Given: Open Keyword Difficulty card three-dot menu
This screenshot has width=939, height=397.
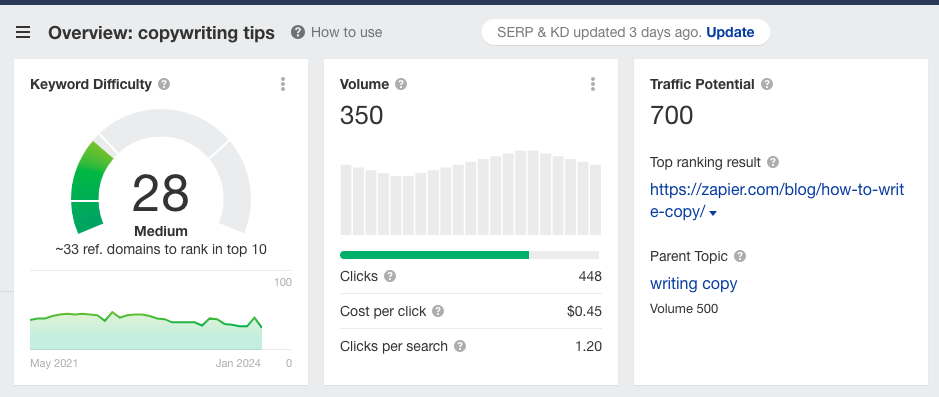Looking at the screenshot, I should point(283,84).
